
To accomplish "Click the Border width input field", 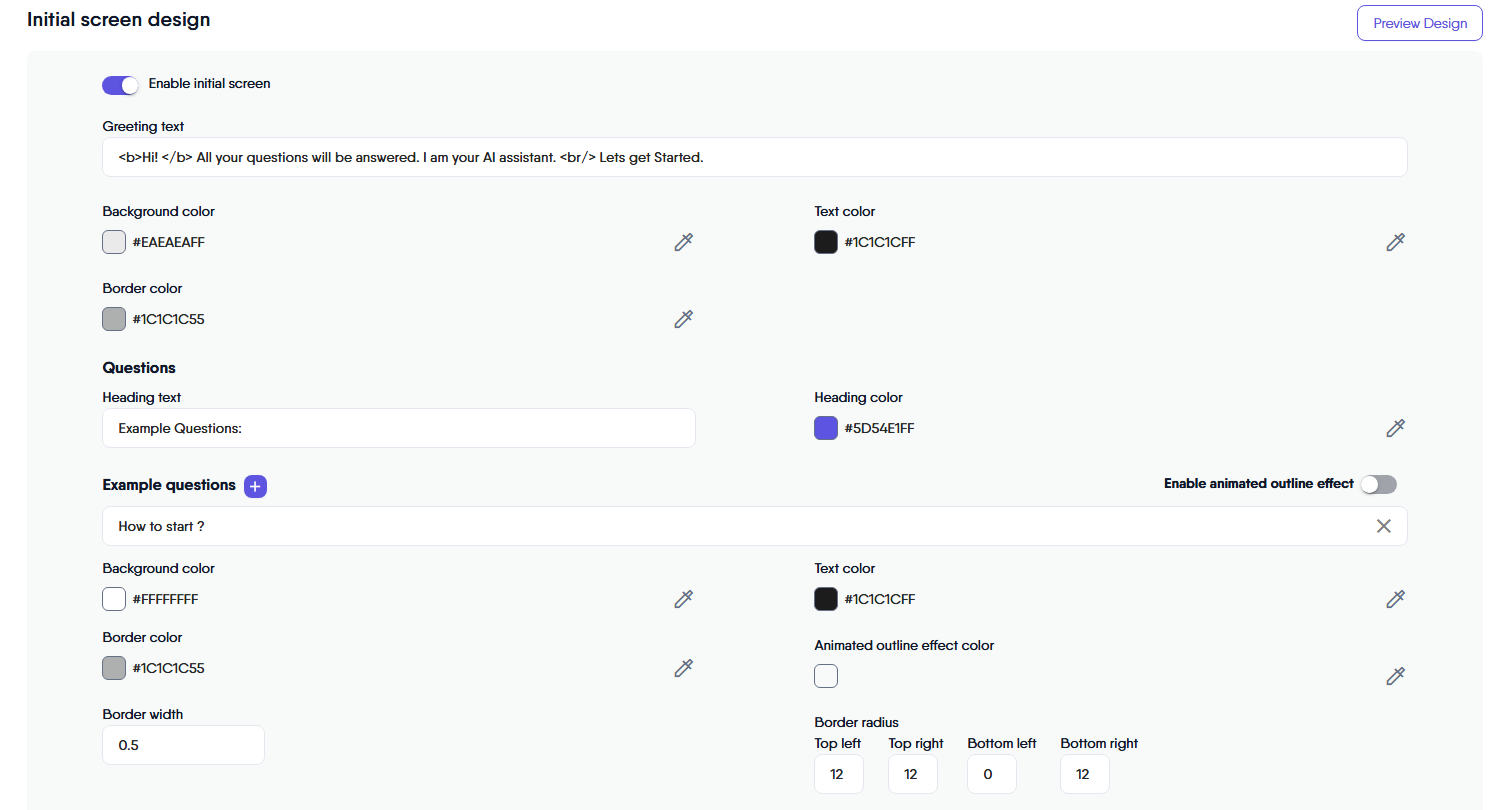I will (x=183, y=745).
